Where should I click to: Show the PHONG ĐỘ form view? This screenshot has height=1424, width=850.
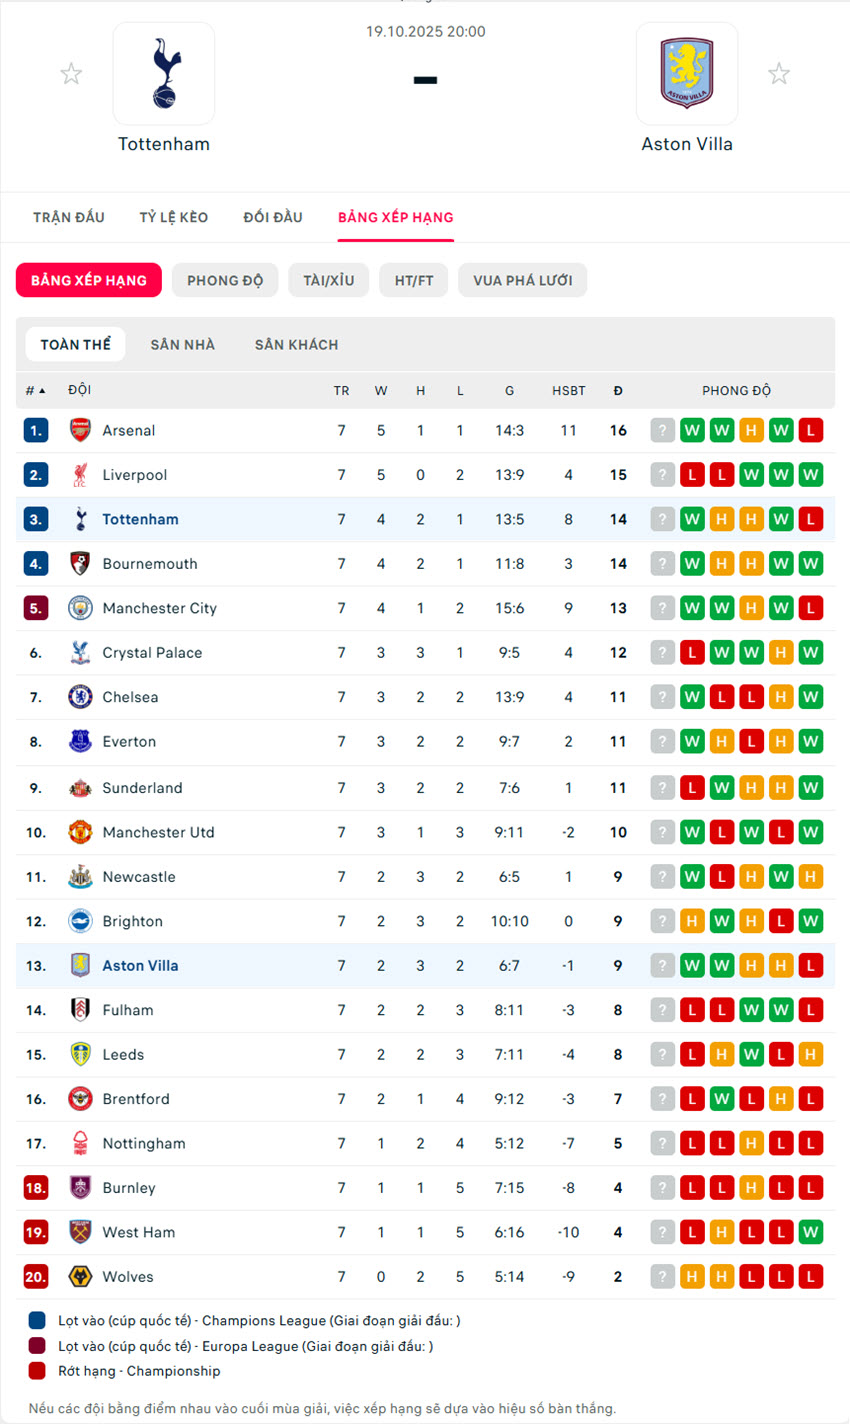coord(225,281)
